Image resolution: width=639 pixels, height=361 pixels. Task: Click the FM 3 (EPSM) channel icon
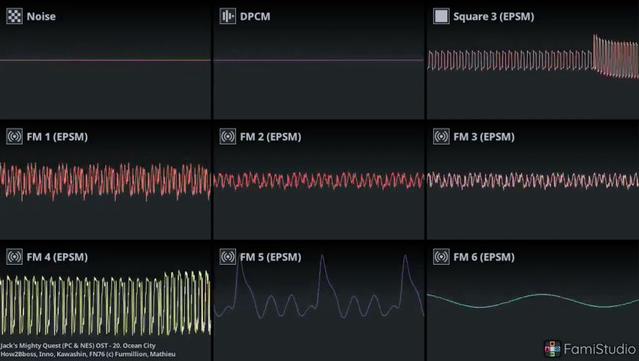coord(441,136)
